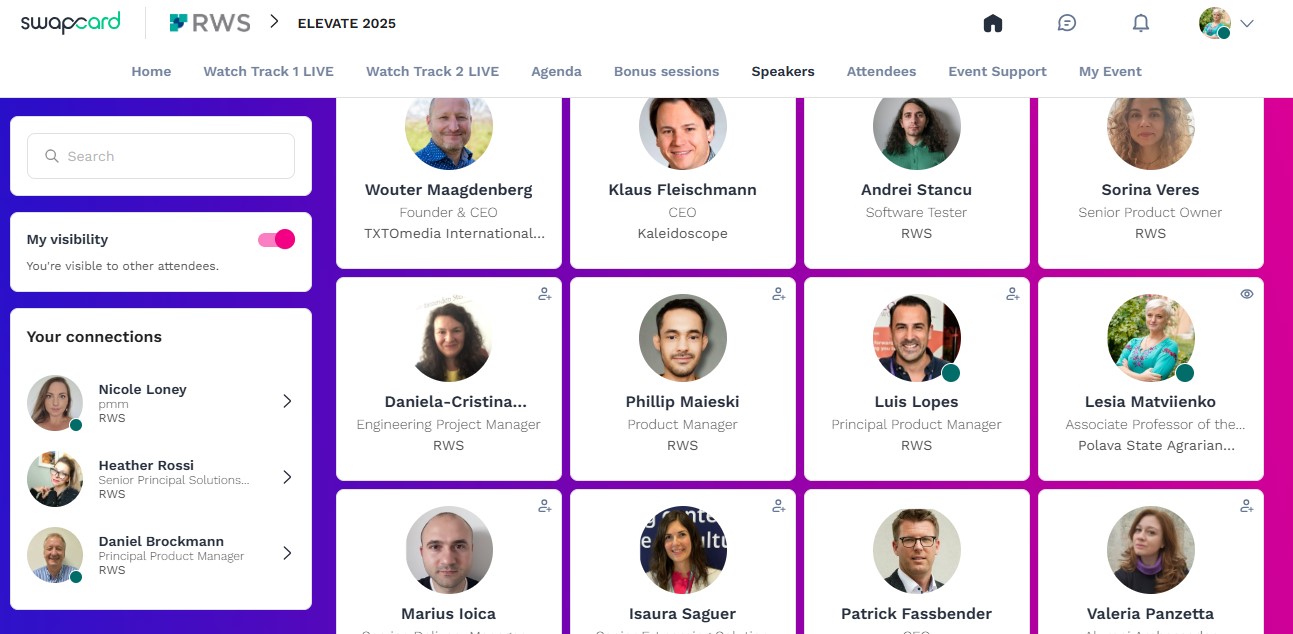Click the Swapcard logo
This screenshot has width=1293, height=634.
(x=71, y=23)
